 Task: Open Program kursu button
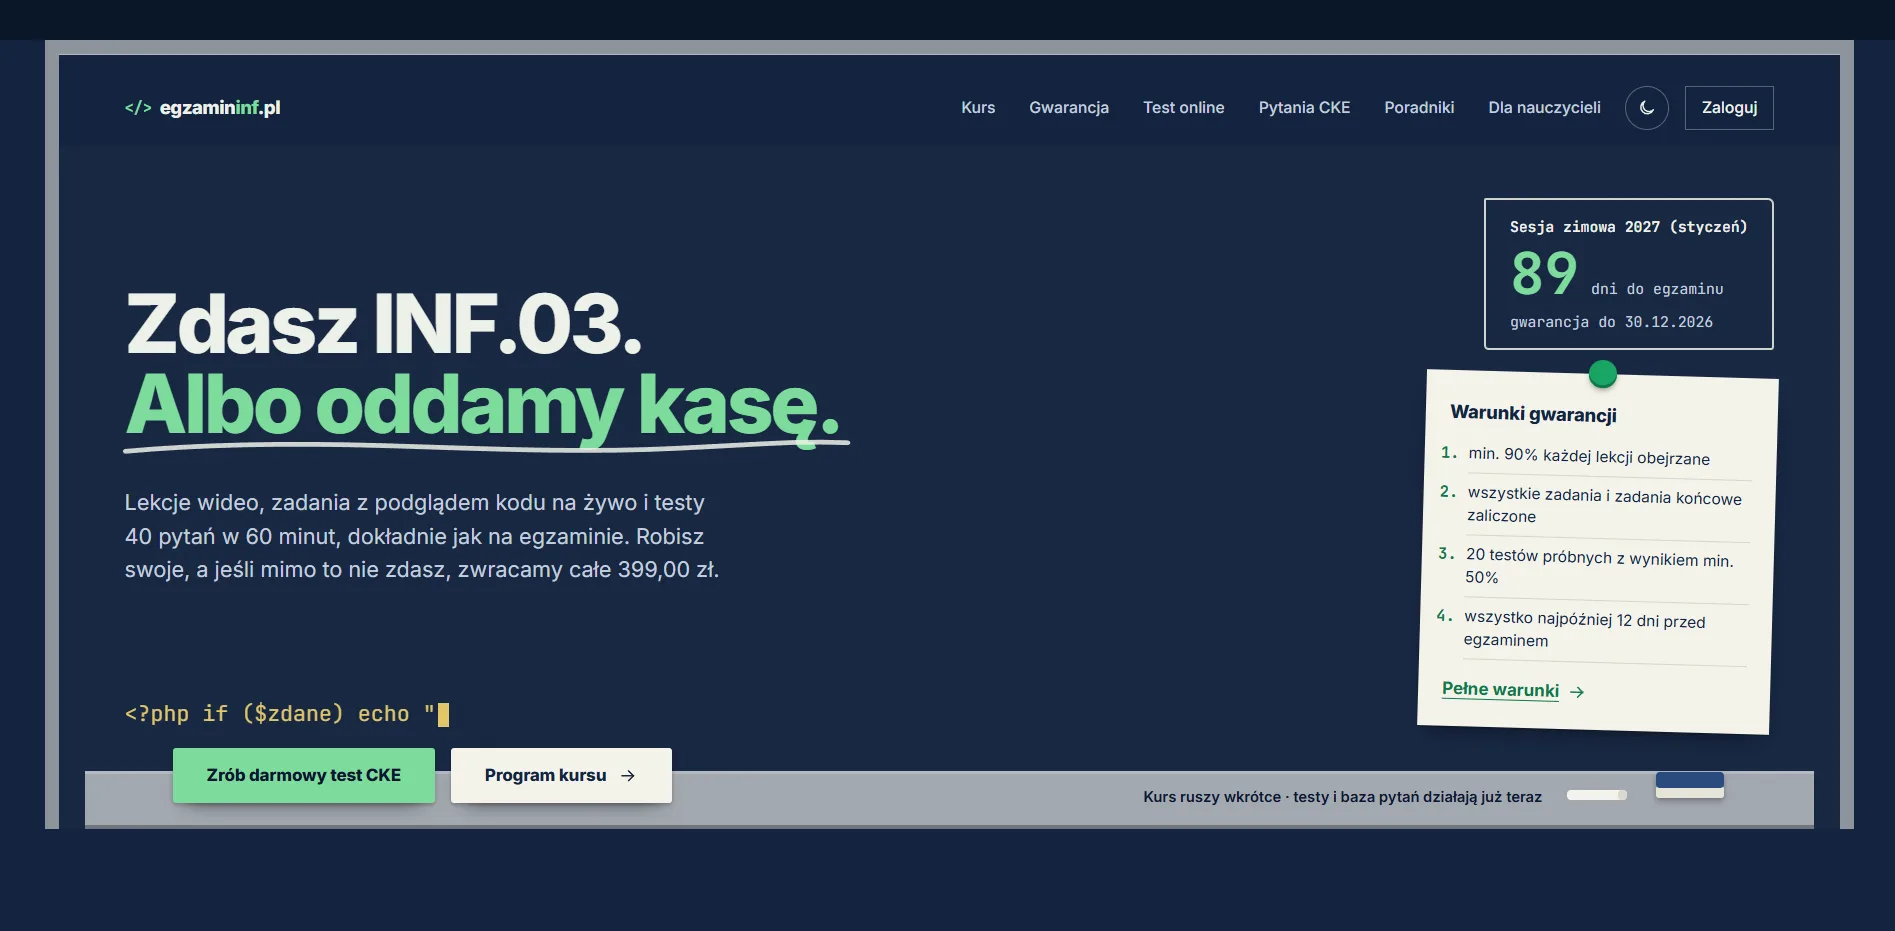click(x=561, y=775)
